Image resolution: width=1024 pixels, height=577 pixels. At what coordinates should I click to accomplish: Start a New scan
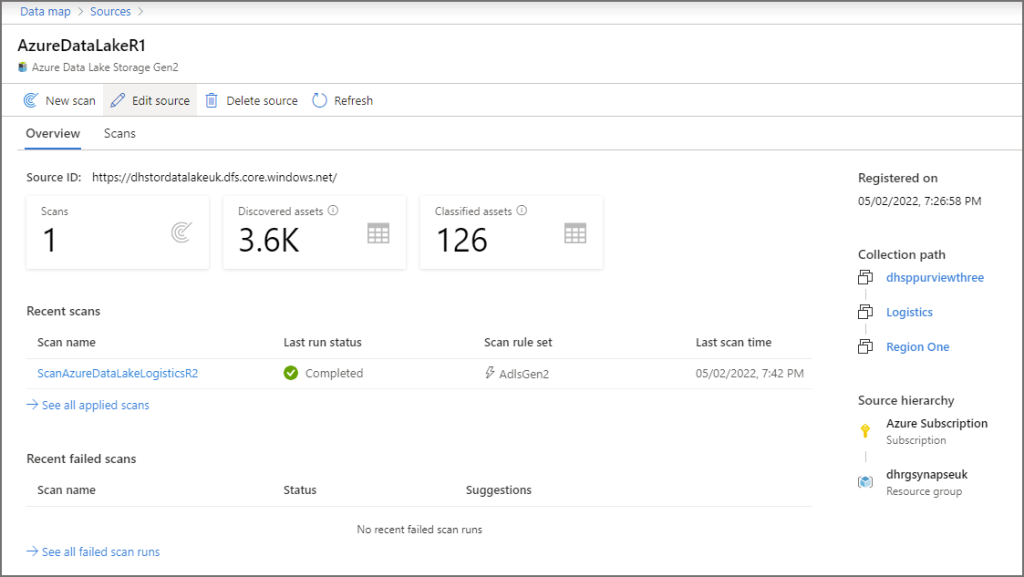(x=59, y=101)
